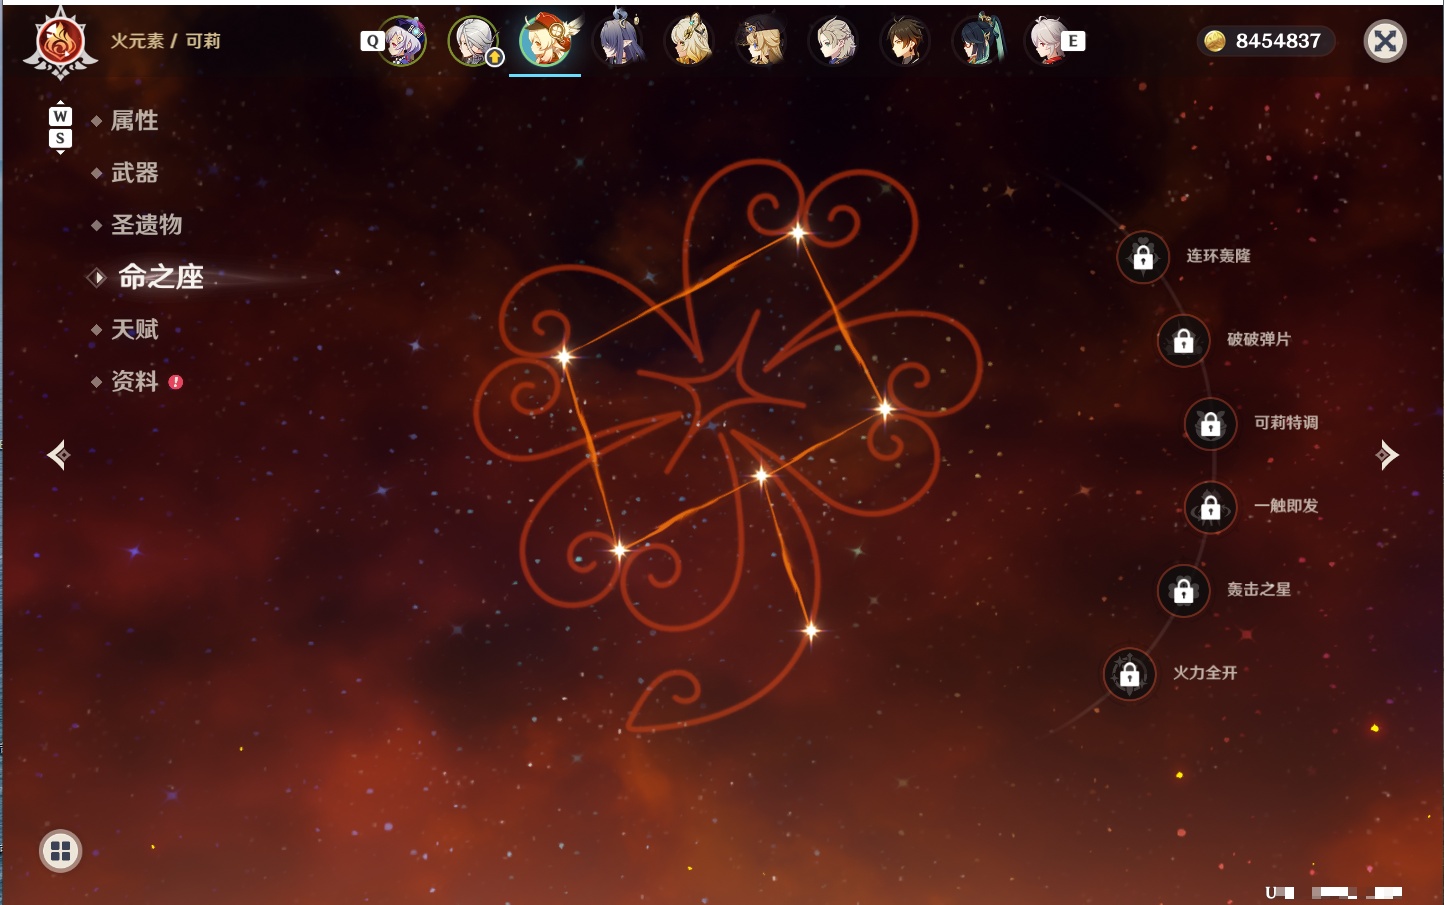Open the 圣遗物 artifacts page

(x=146, y=225)
